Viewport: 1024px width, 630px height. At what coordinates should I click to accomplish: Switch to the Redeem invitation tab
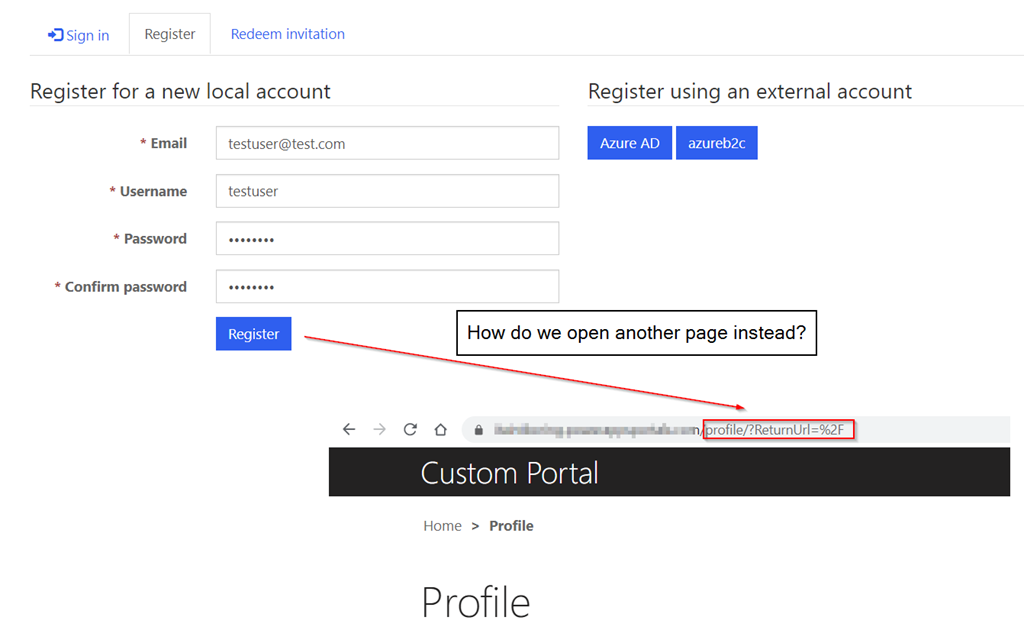tap(287, 34)
